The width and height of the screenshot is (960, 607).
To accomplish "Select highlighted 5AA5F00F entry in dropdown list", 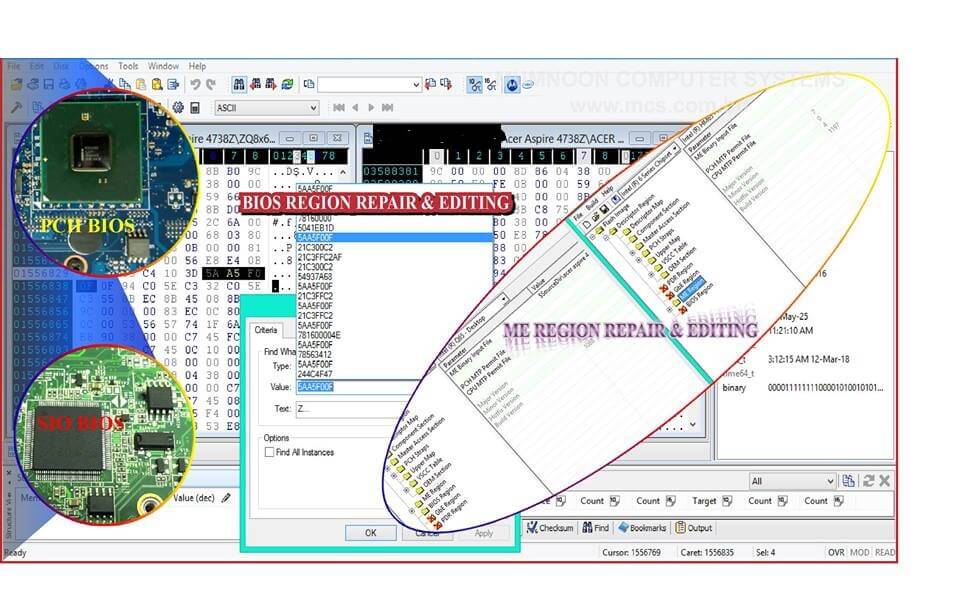I will click(x=394, y=238).
